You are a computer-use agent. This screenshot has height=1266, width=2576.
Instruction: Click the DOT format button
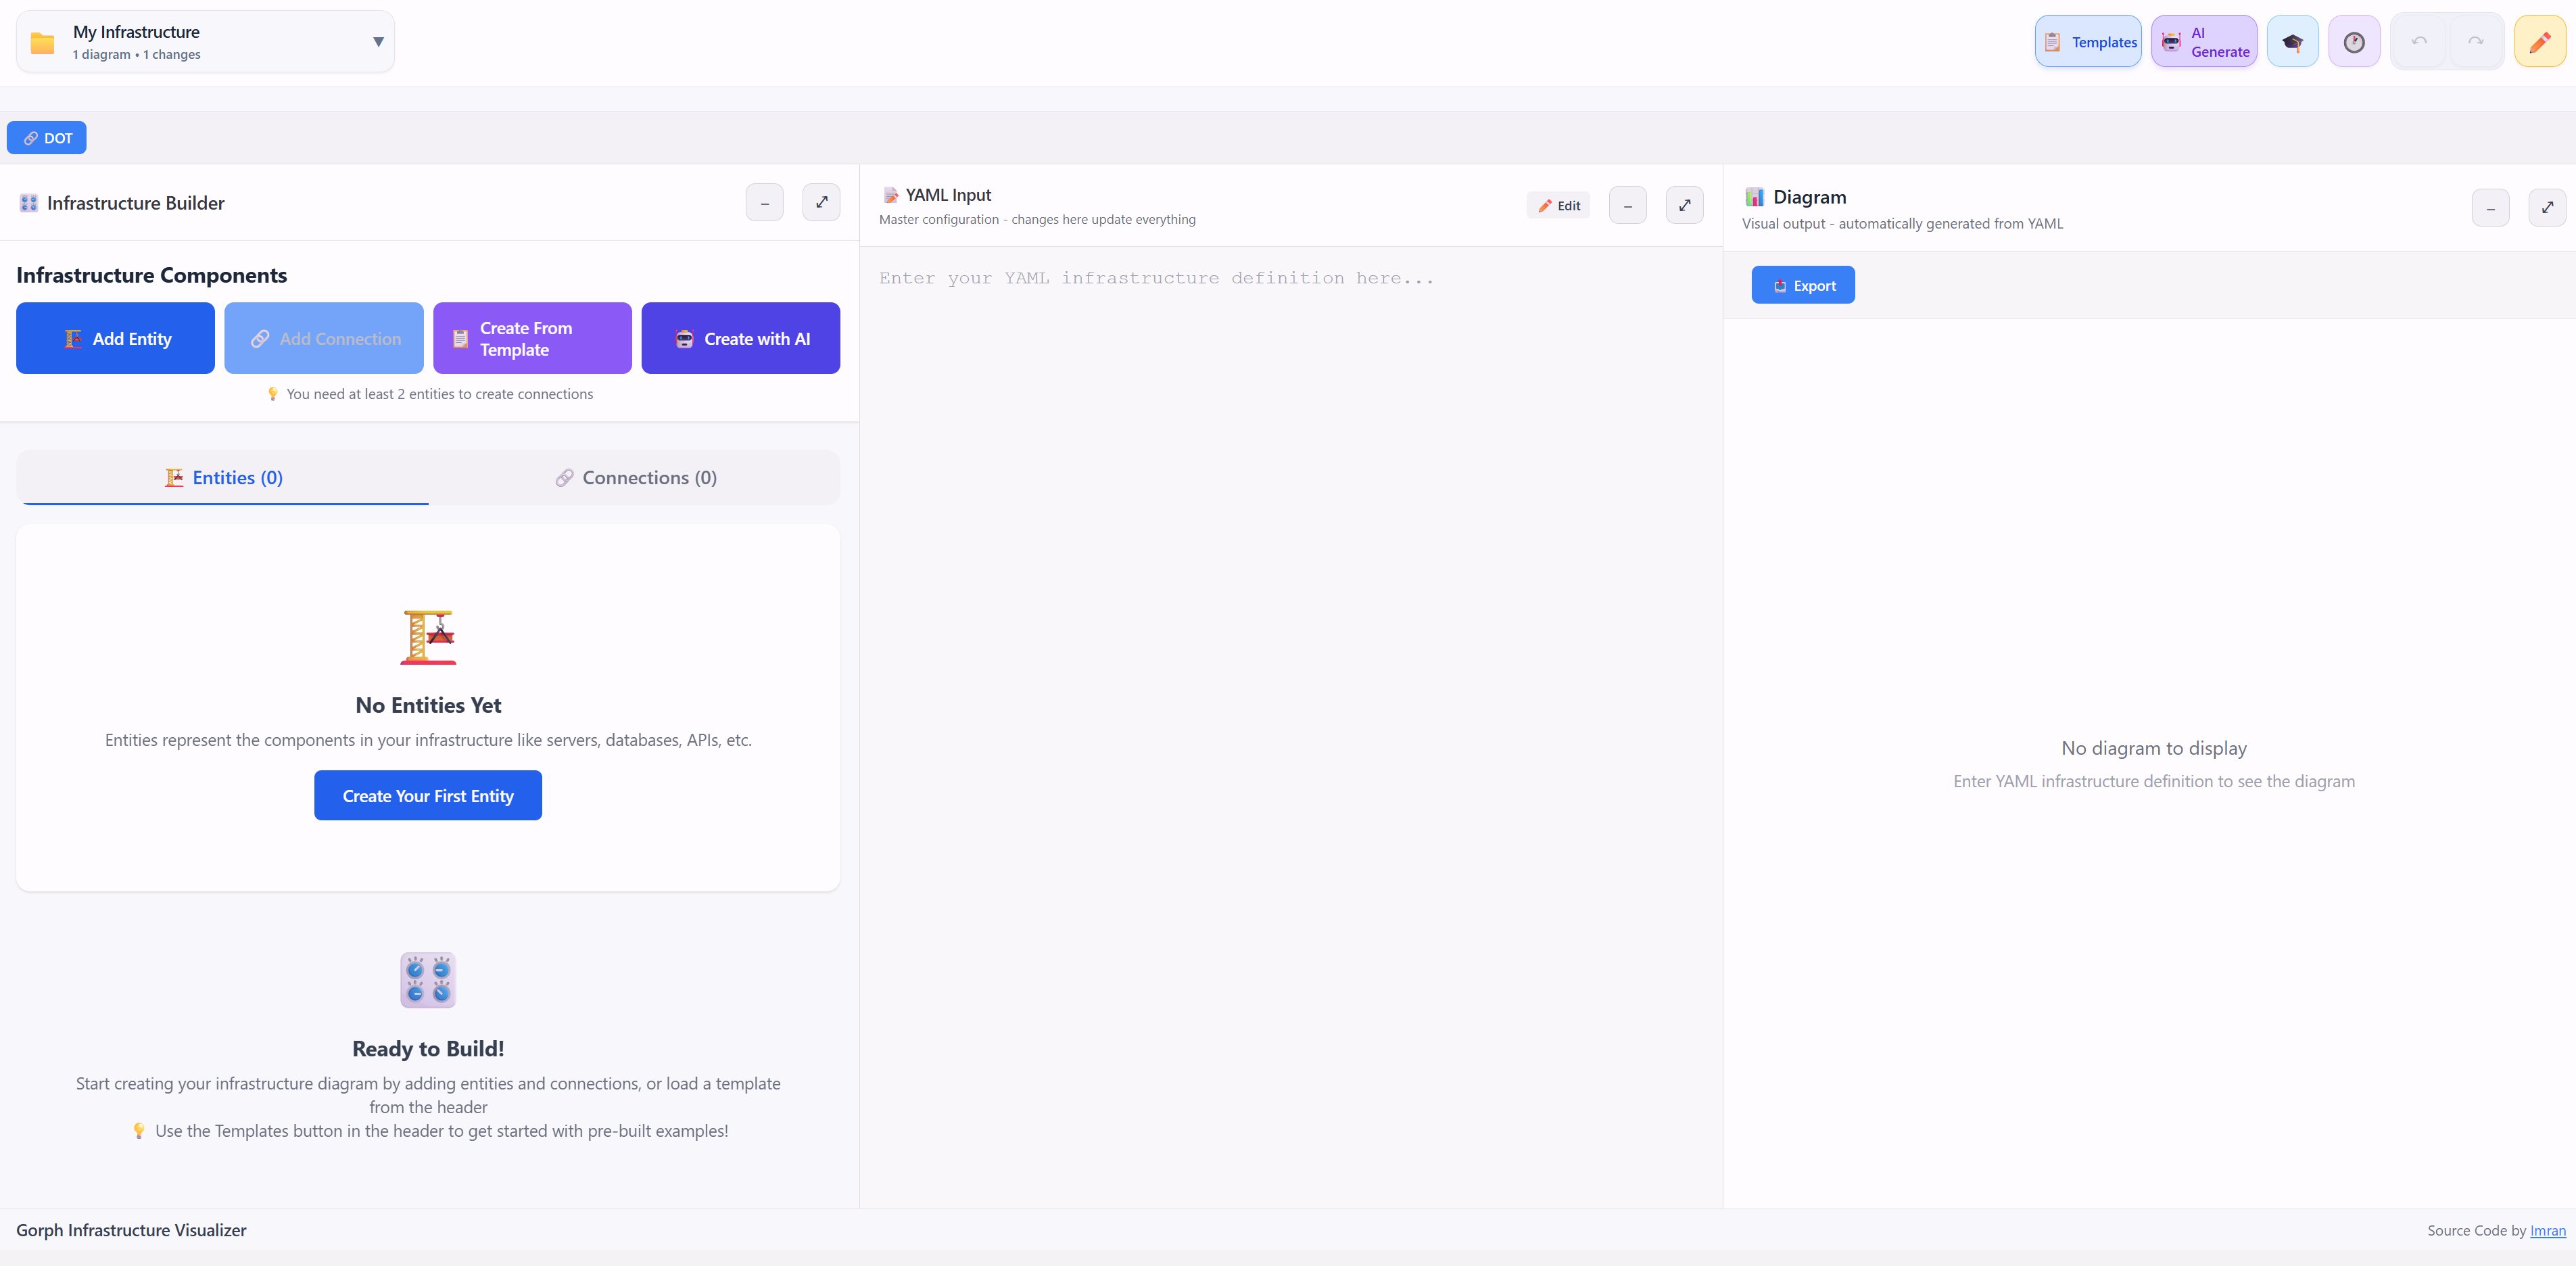(47, 138)
